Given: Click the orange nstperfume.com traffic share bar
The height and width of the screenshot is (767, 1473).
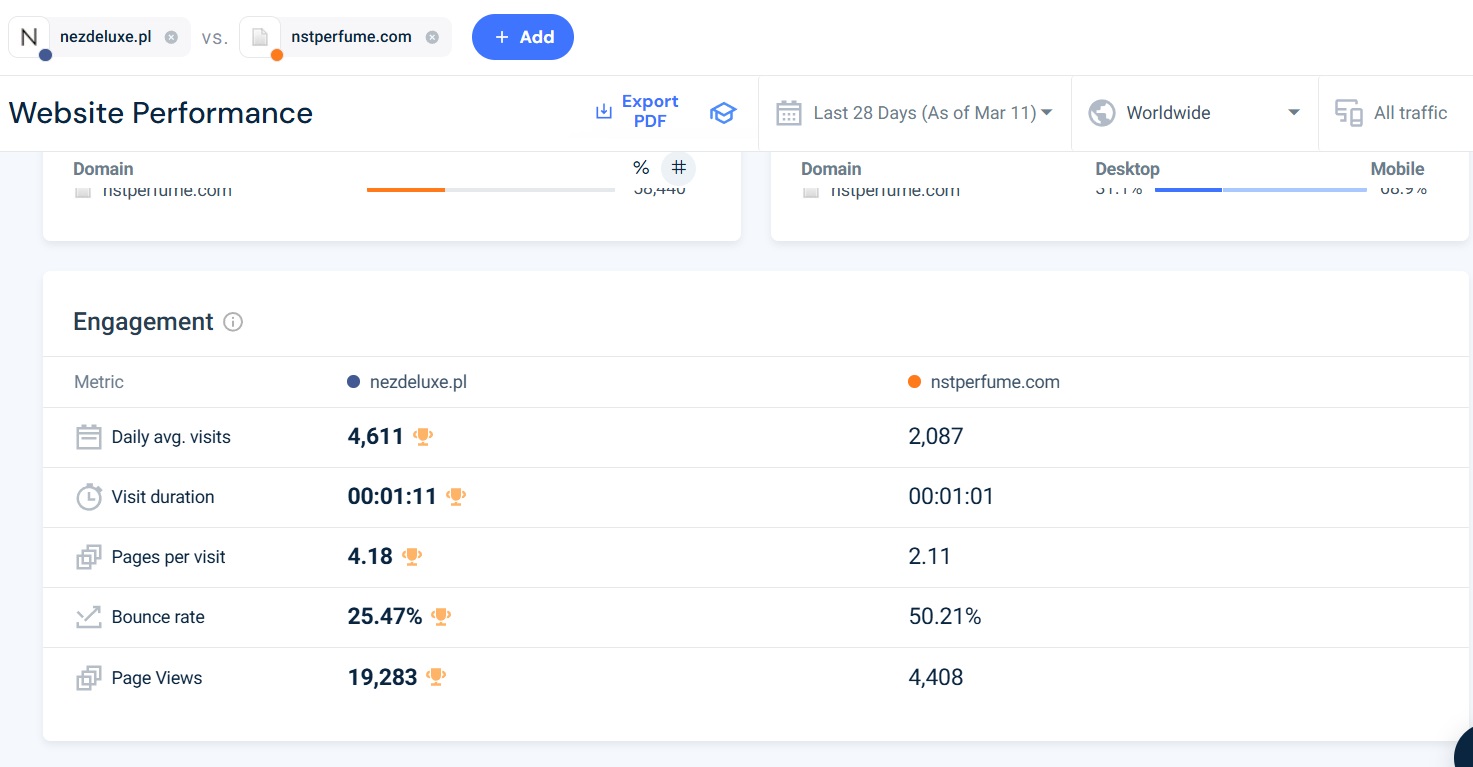Looking at the screenshot, I should coord(406,190).
